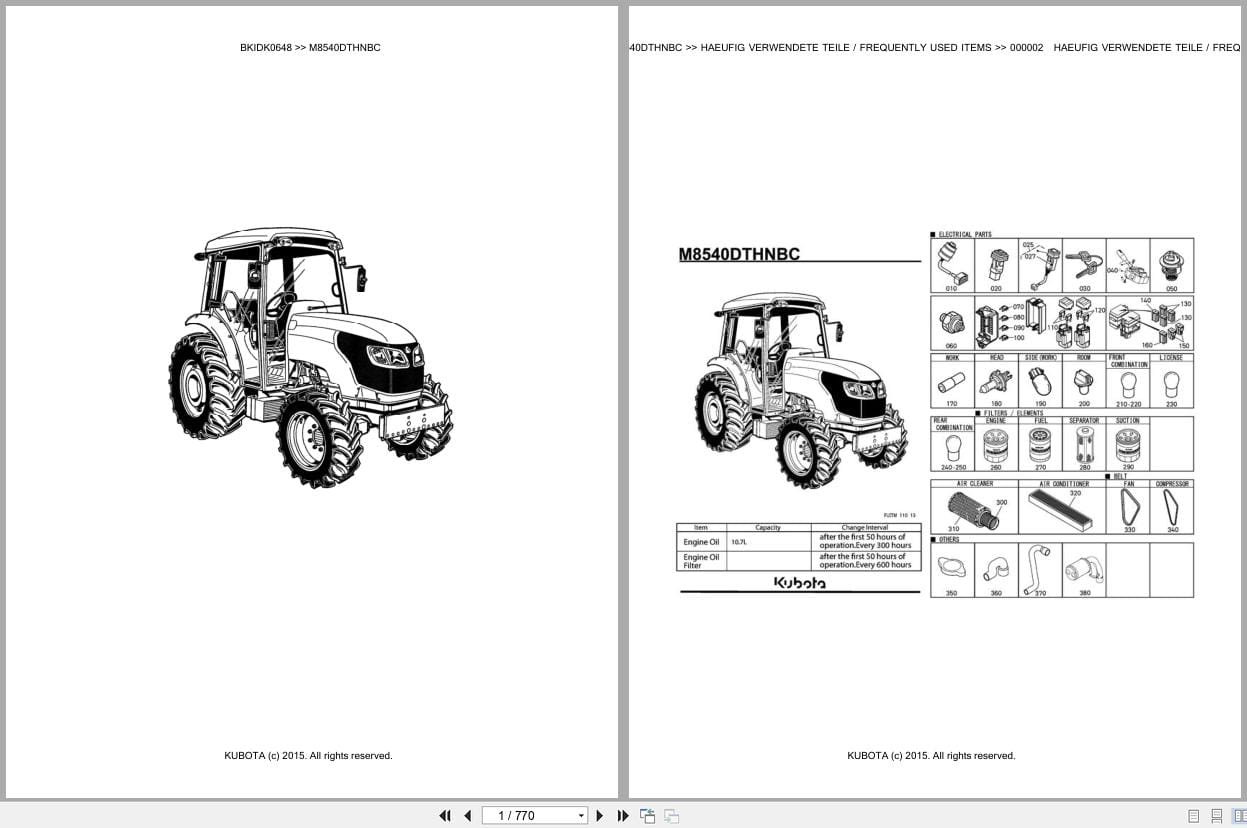Click the OTHERS section label

click(x=948, y=539)
